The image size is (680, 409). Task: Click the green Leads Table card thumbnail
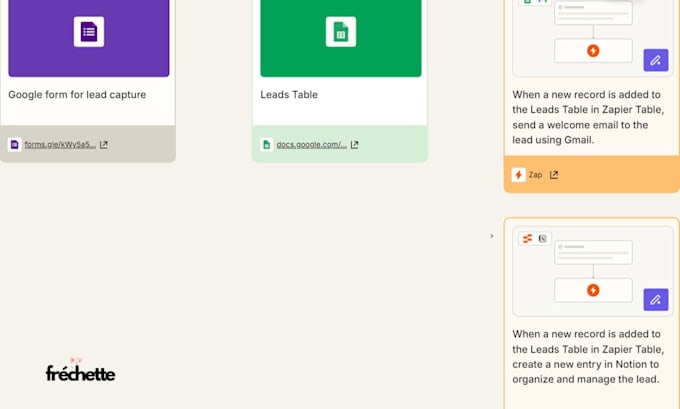pyautogui.click(x=341, y=38)
